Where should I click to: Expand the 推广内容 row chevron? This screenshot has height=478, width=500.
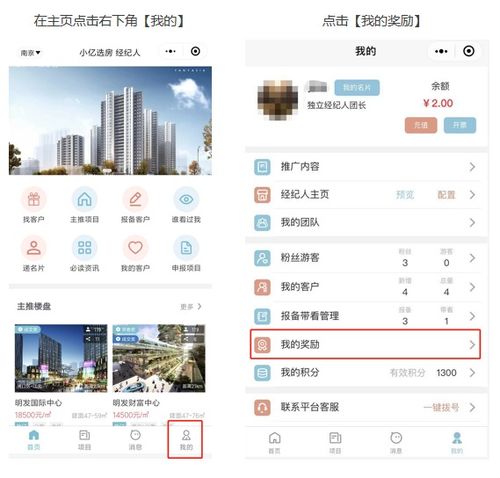472,167
